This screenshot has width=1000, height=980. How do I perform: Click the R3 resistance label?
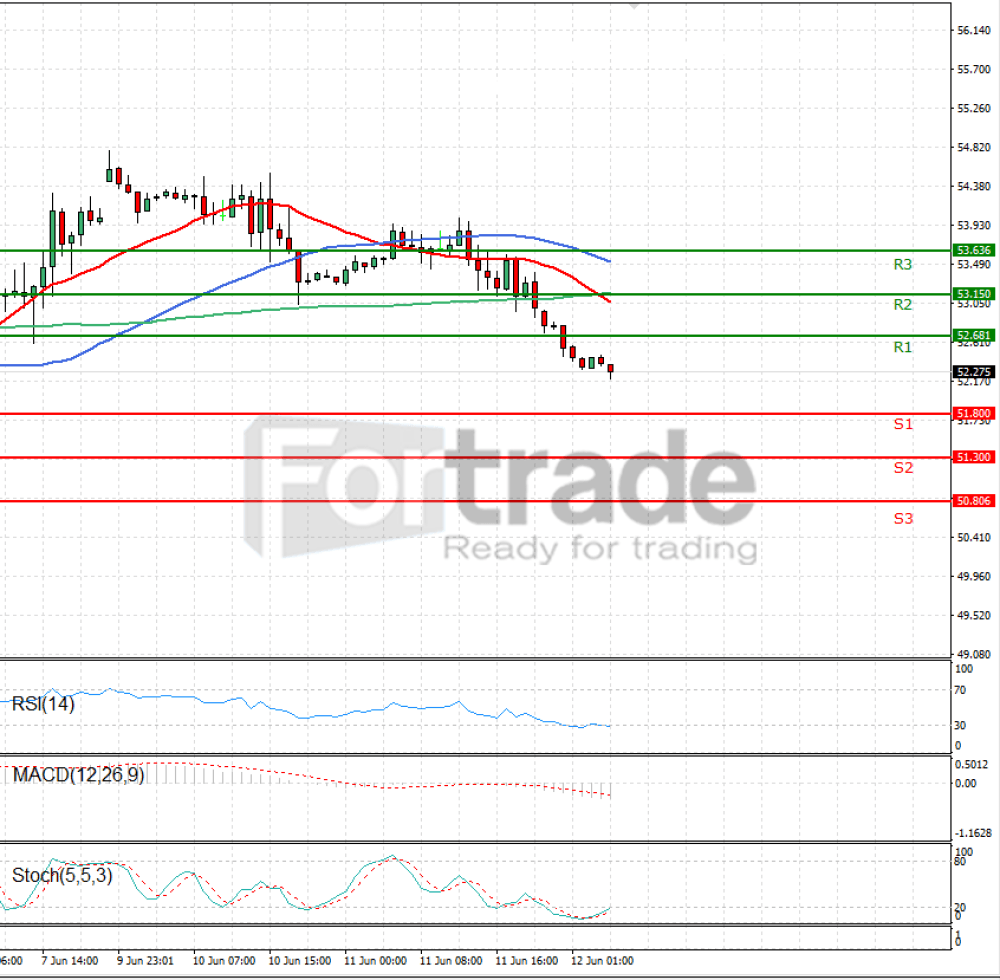click(x=902, y=265)
